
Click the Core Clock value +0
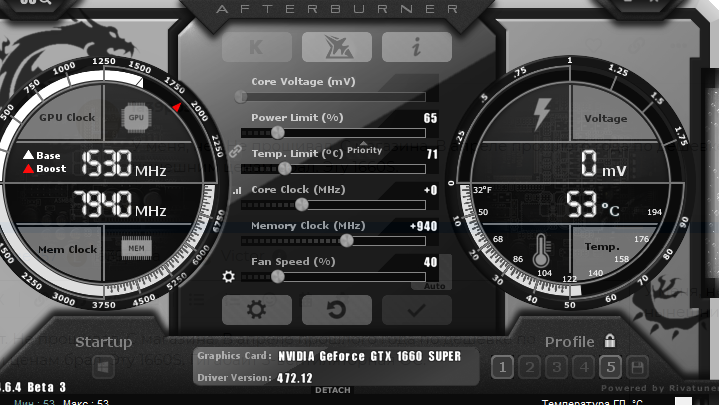click(x=431, y=190)
